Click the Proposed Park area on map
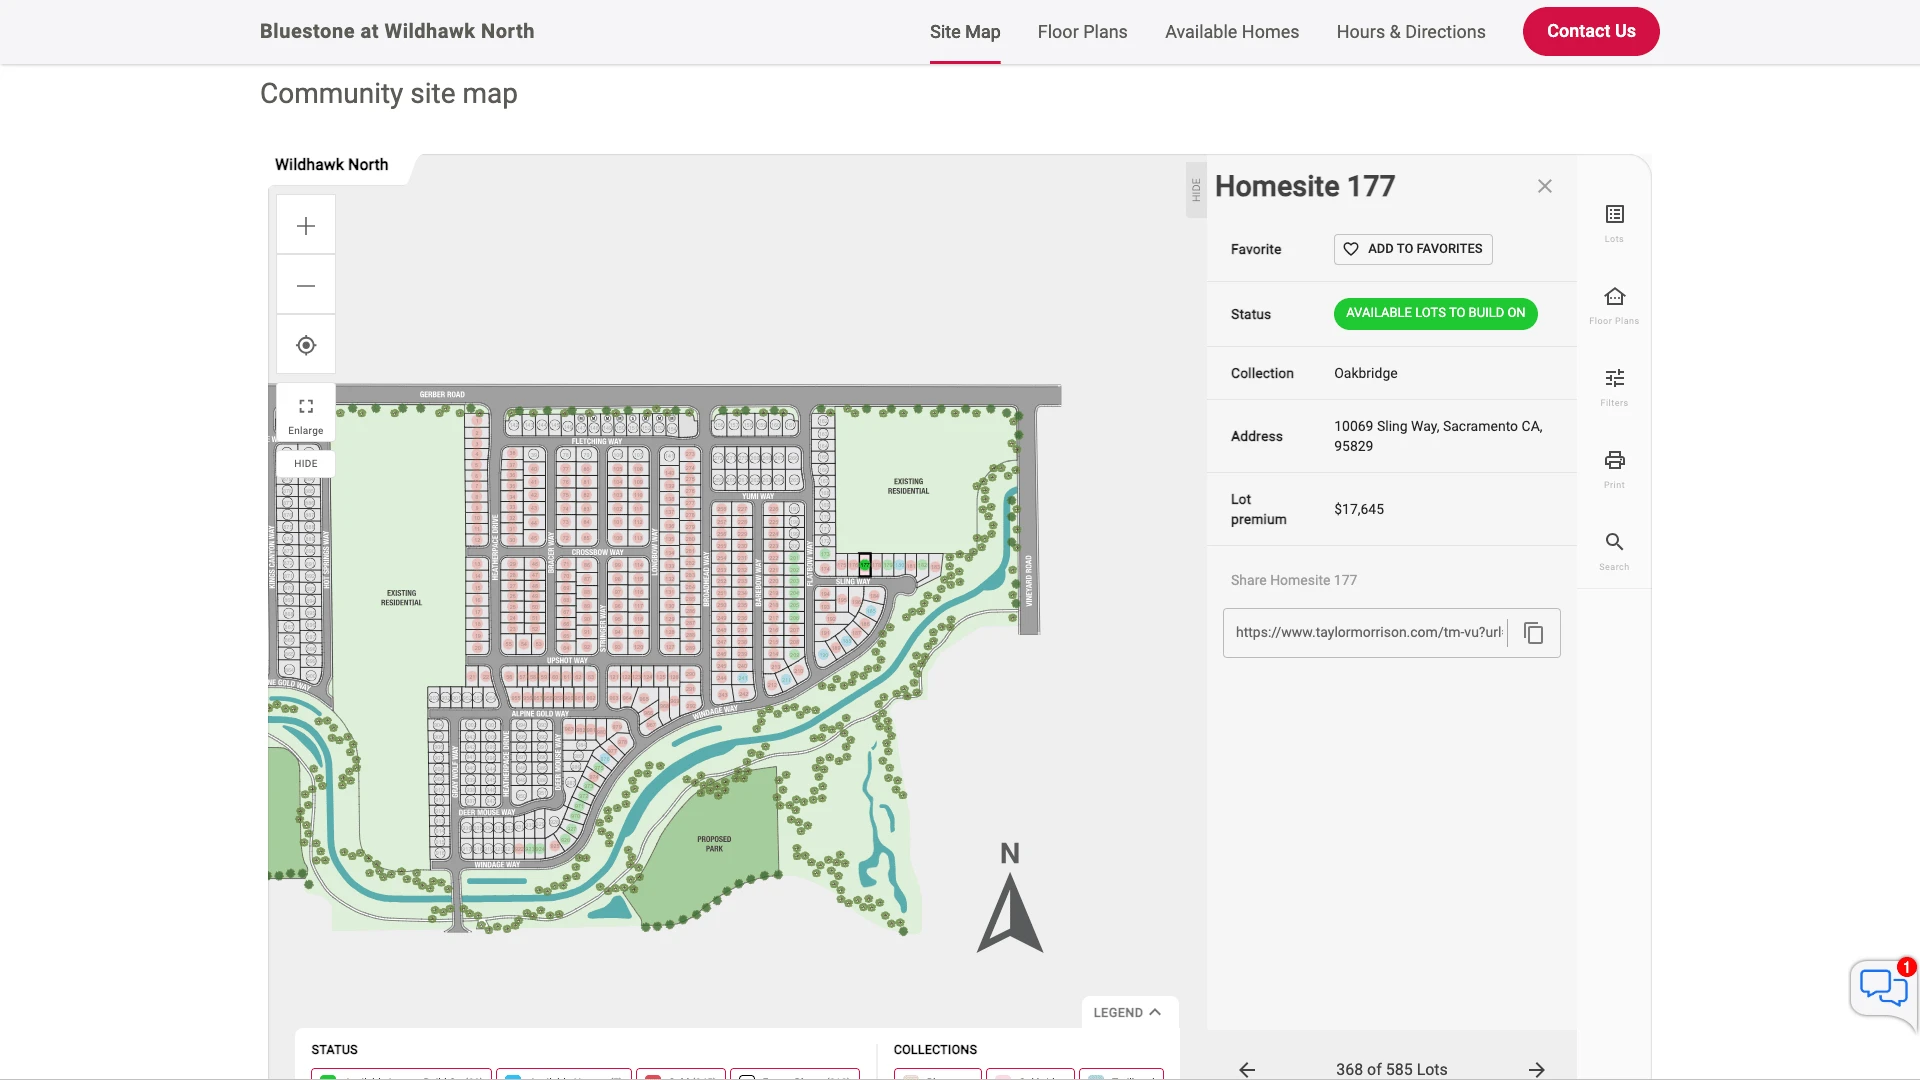 pyautogui.click(x=714, y=844)
